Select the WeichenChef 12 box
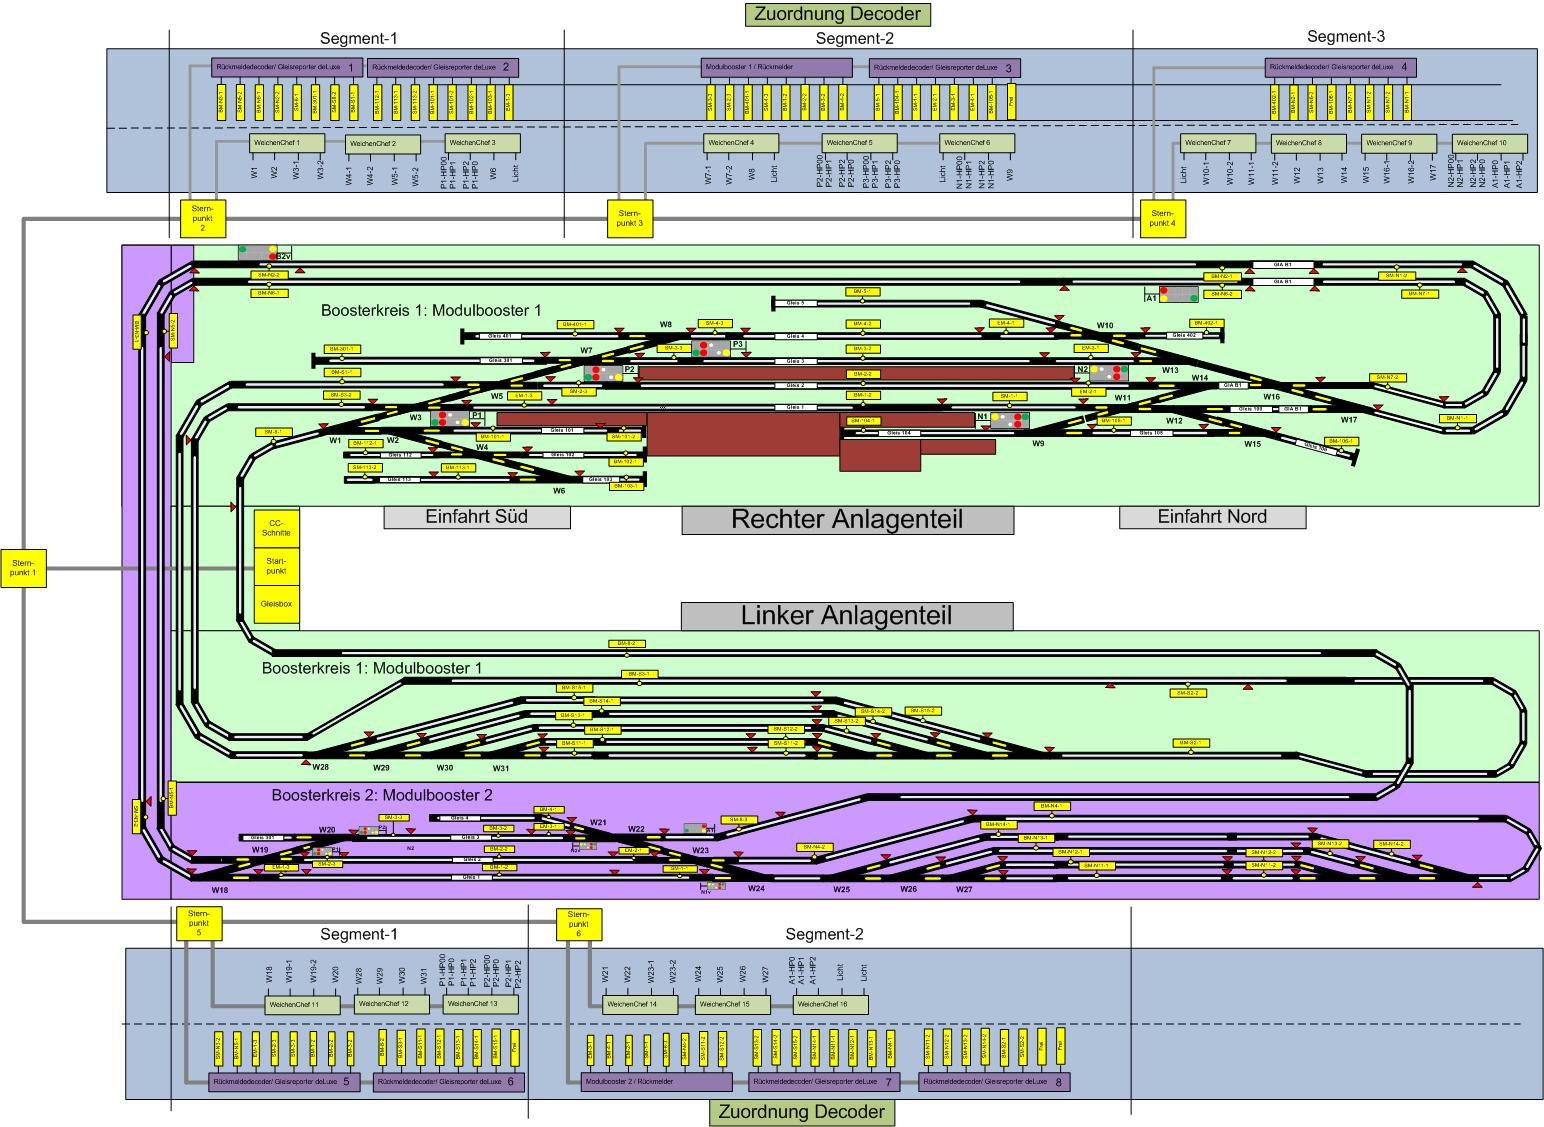Image resolution: width=1544 pixels, height=1127 pixels. [x=392, y=1004]
